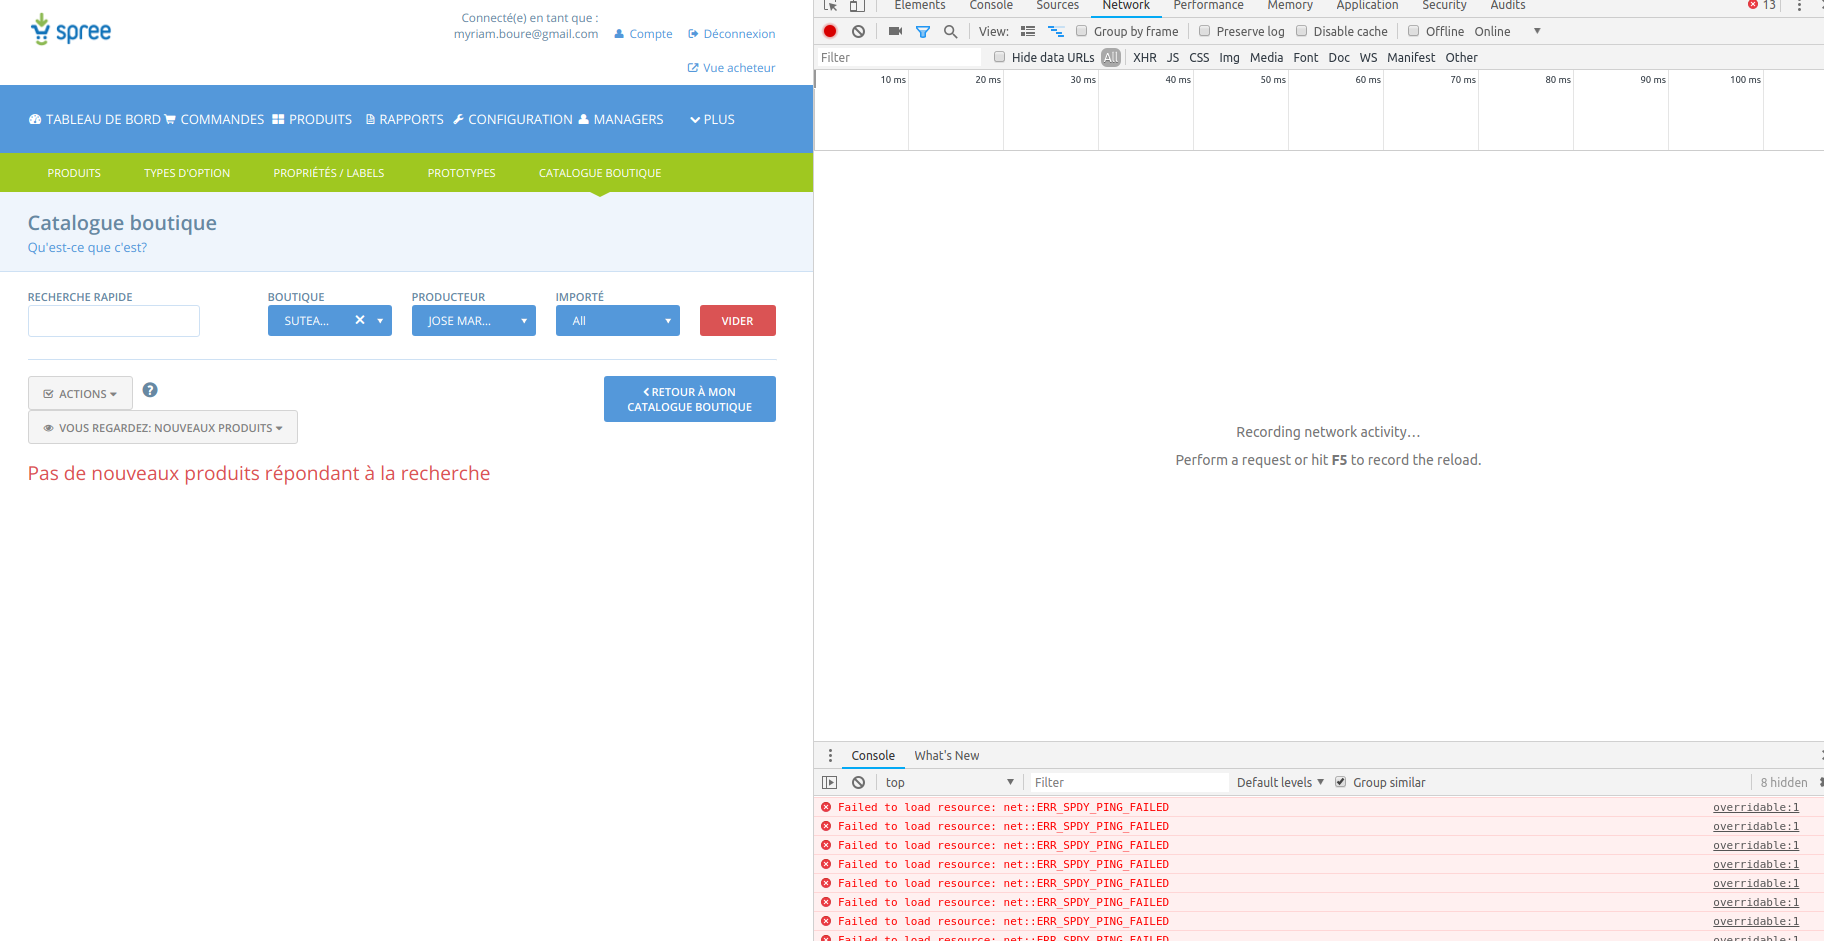The width and height of the screenshot is (1824, 941).
Task: Expand the Importé dropdown showing All
Action: coord(618,321)
